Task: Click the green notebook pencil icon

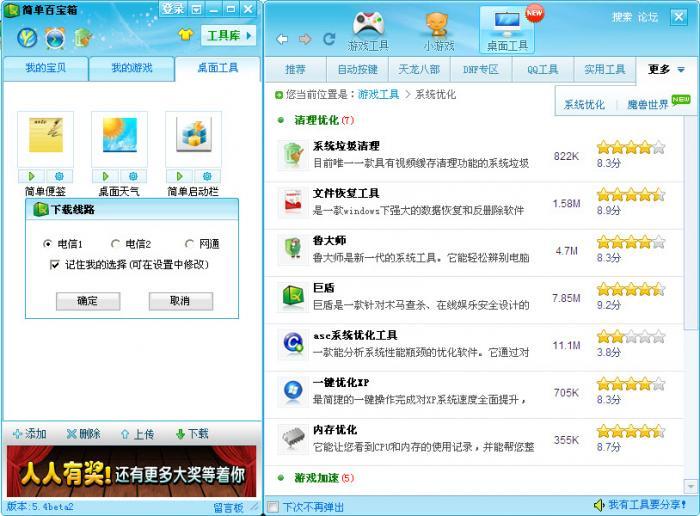Action: (x=83, y=38)
